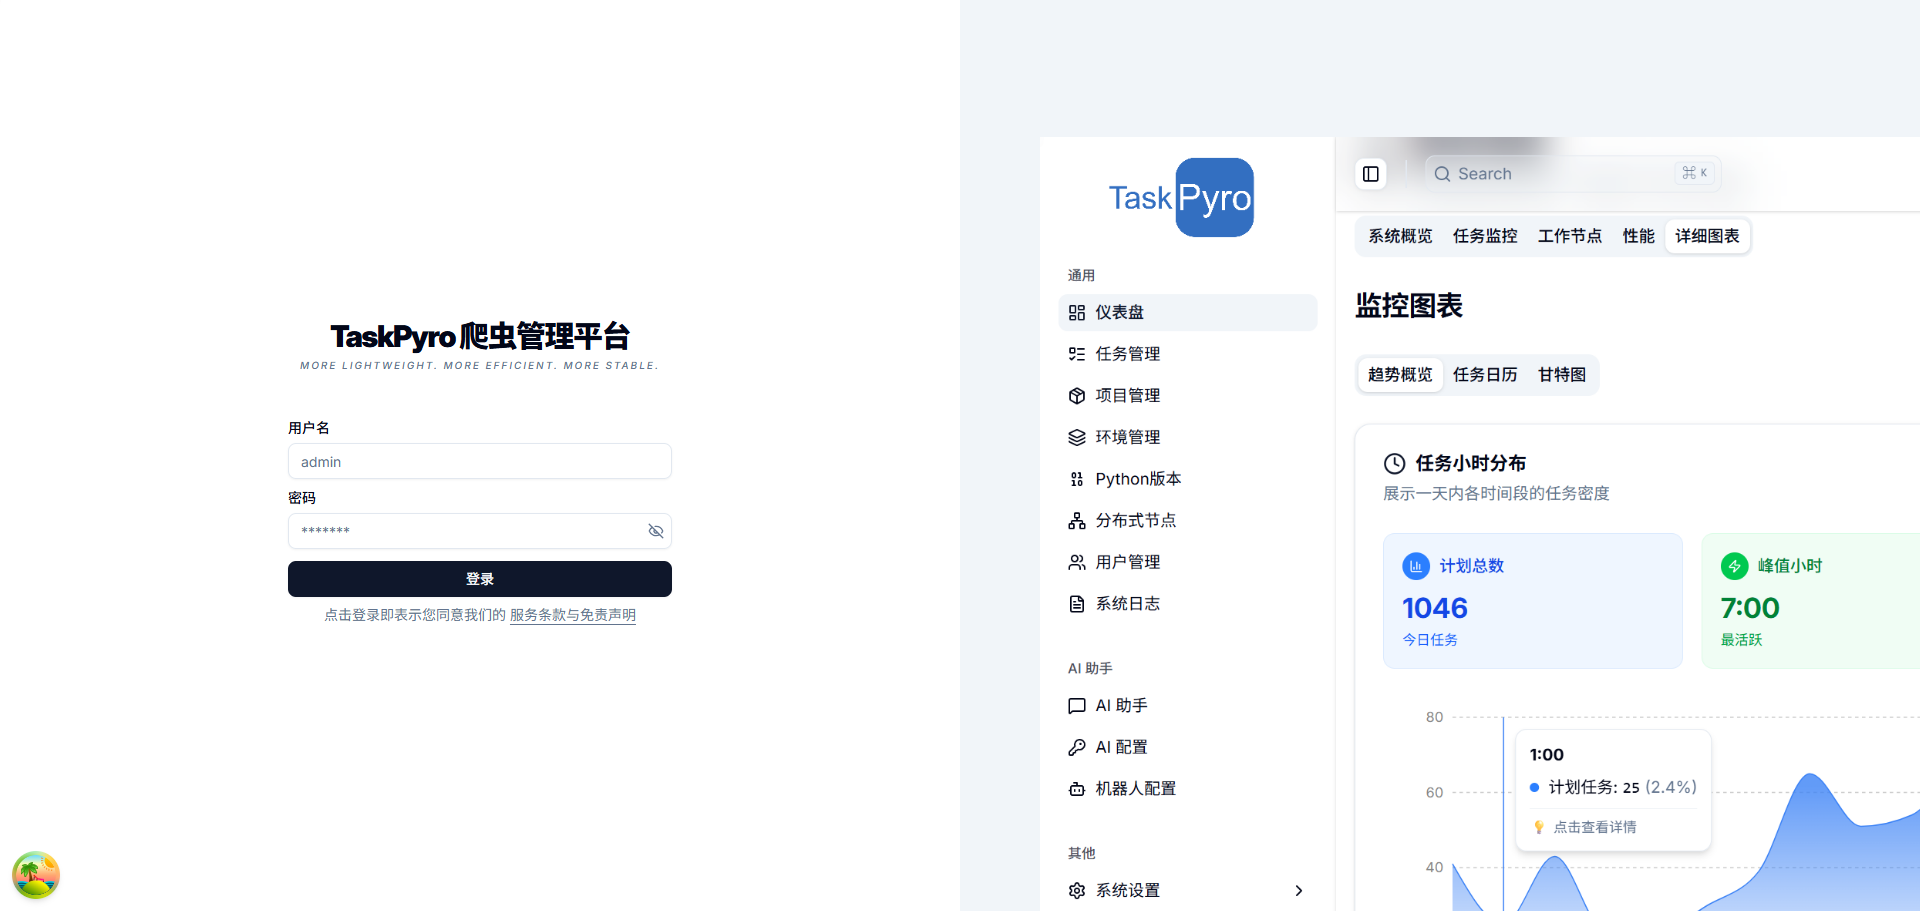This screenshot has width=1920, height=911.
Task: Click inside the Search field
Action: coord(1560,173)
